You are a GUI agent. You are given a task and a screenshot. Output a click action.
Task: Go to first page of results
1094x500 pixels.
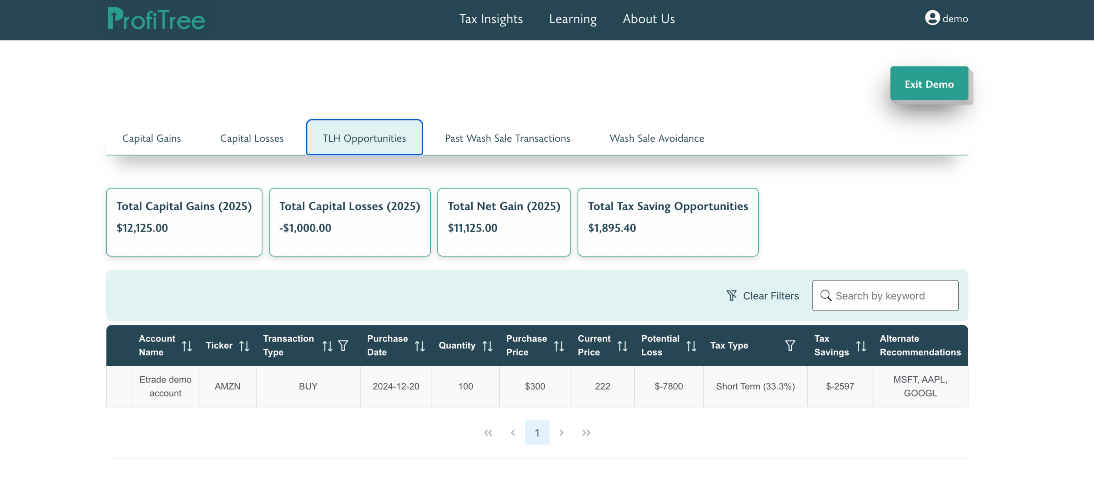point(488,433)
